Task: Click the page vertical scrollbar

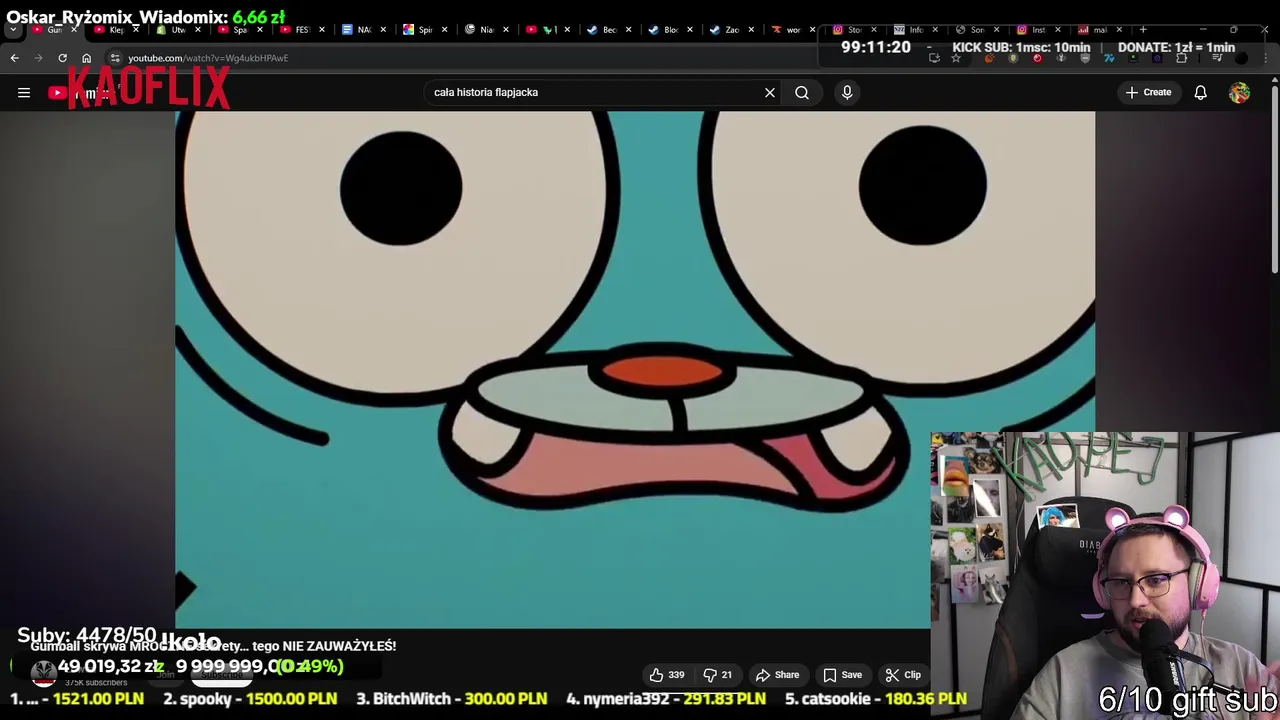Action: (1274, 180)
